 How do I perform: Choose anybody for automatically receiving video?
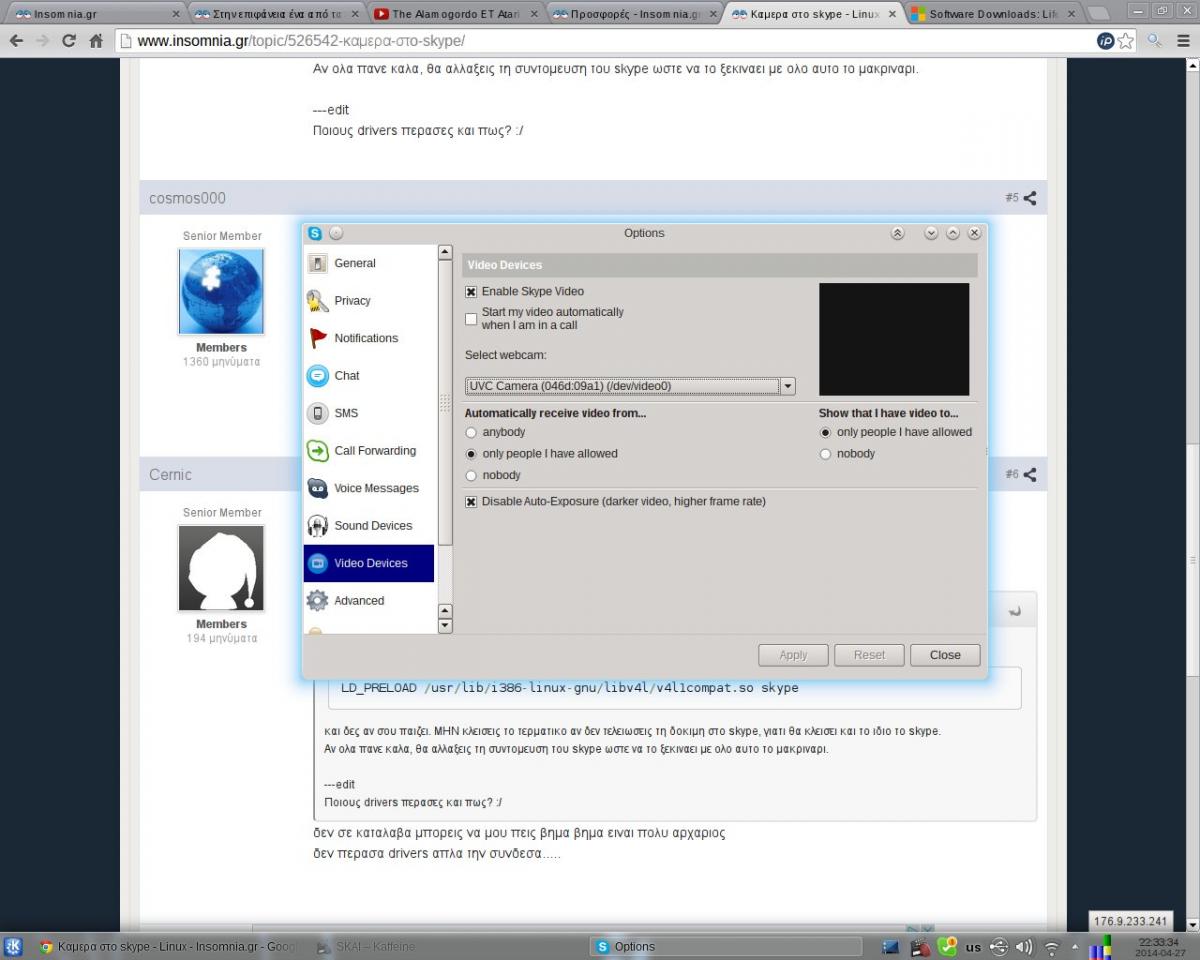(x=471, y=433)
